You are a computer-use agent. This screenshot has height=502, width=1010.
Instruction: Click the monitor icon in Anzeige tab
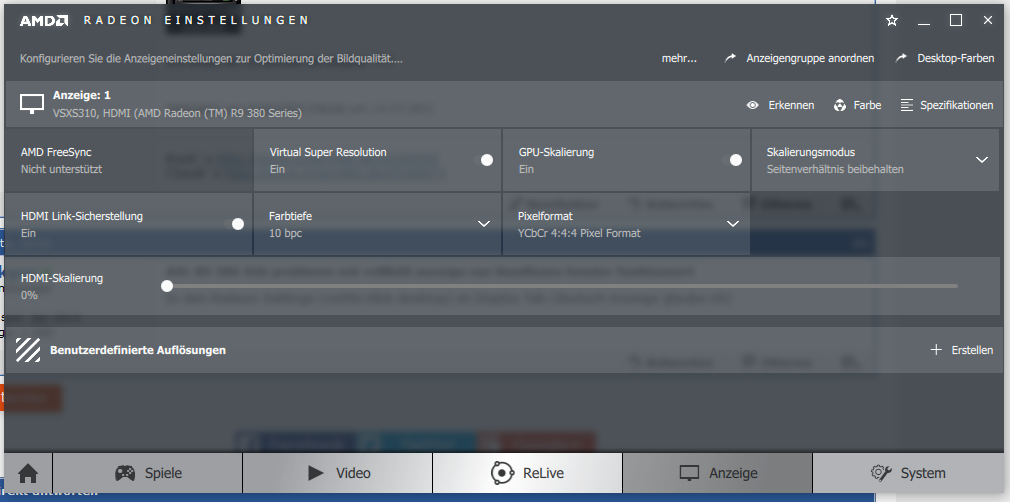point(689,473)
